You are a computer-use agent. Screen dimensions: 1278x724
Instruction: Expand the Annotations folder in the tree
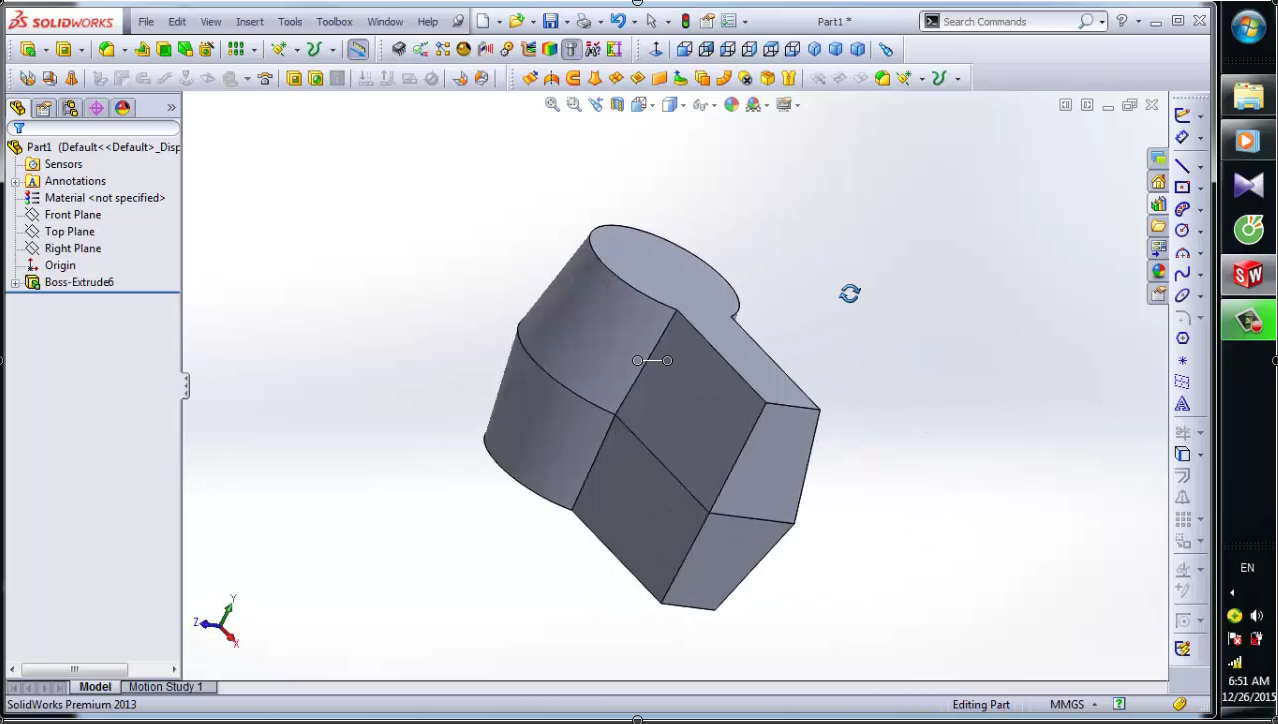pyautogui.click(x=16, y=181)
